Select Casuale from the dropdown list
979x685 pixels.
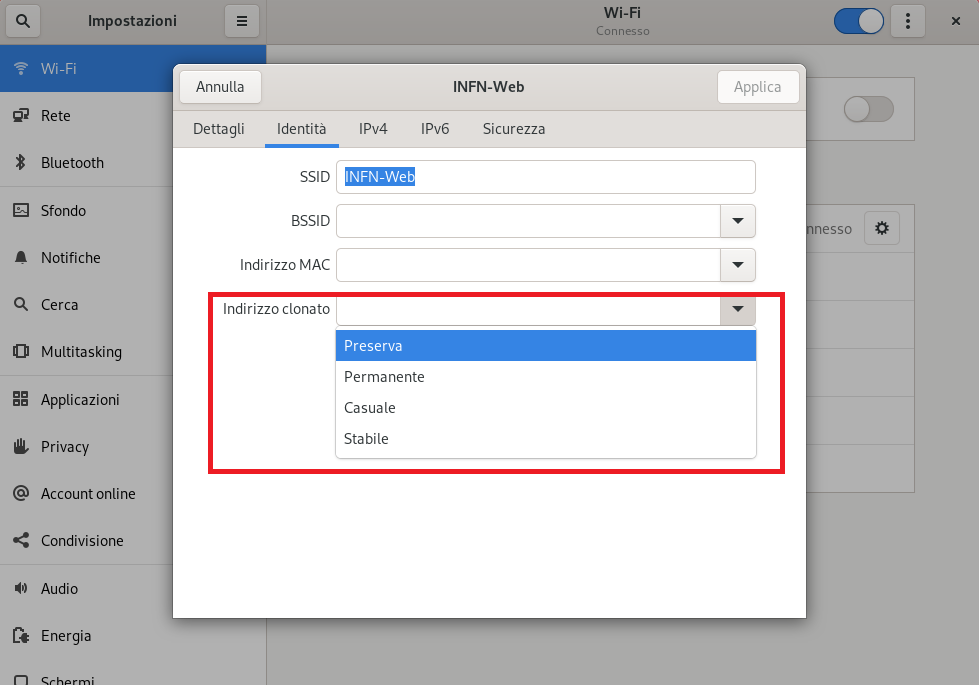[546, 408]
